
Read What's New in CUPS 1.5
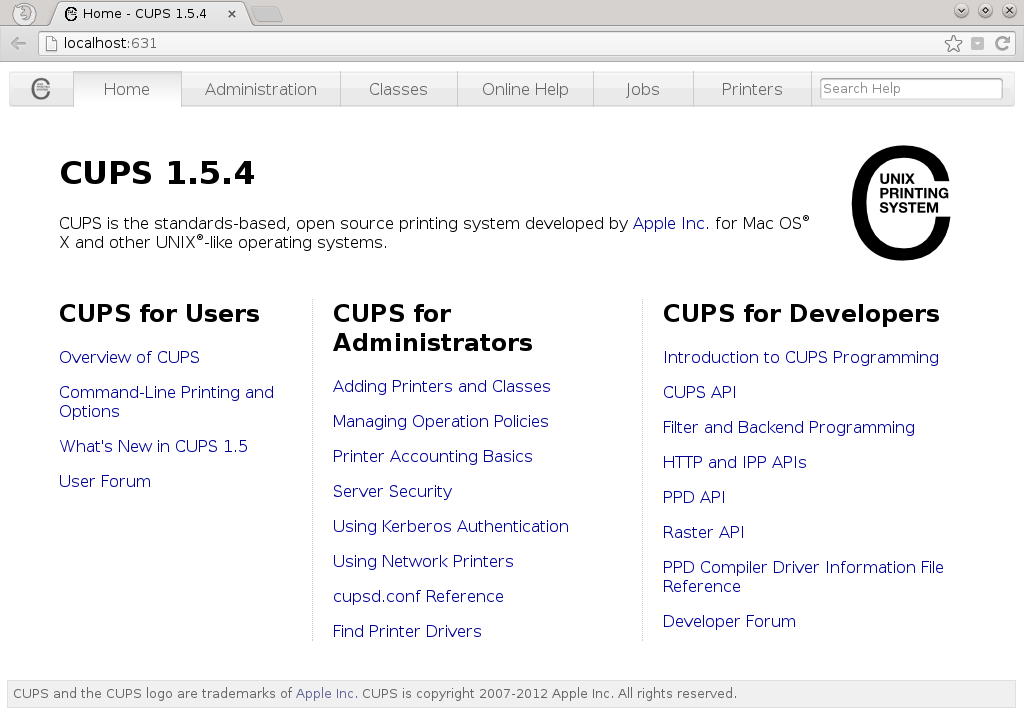(x=153, y=446)
